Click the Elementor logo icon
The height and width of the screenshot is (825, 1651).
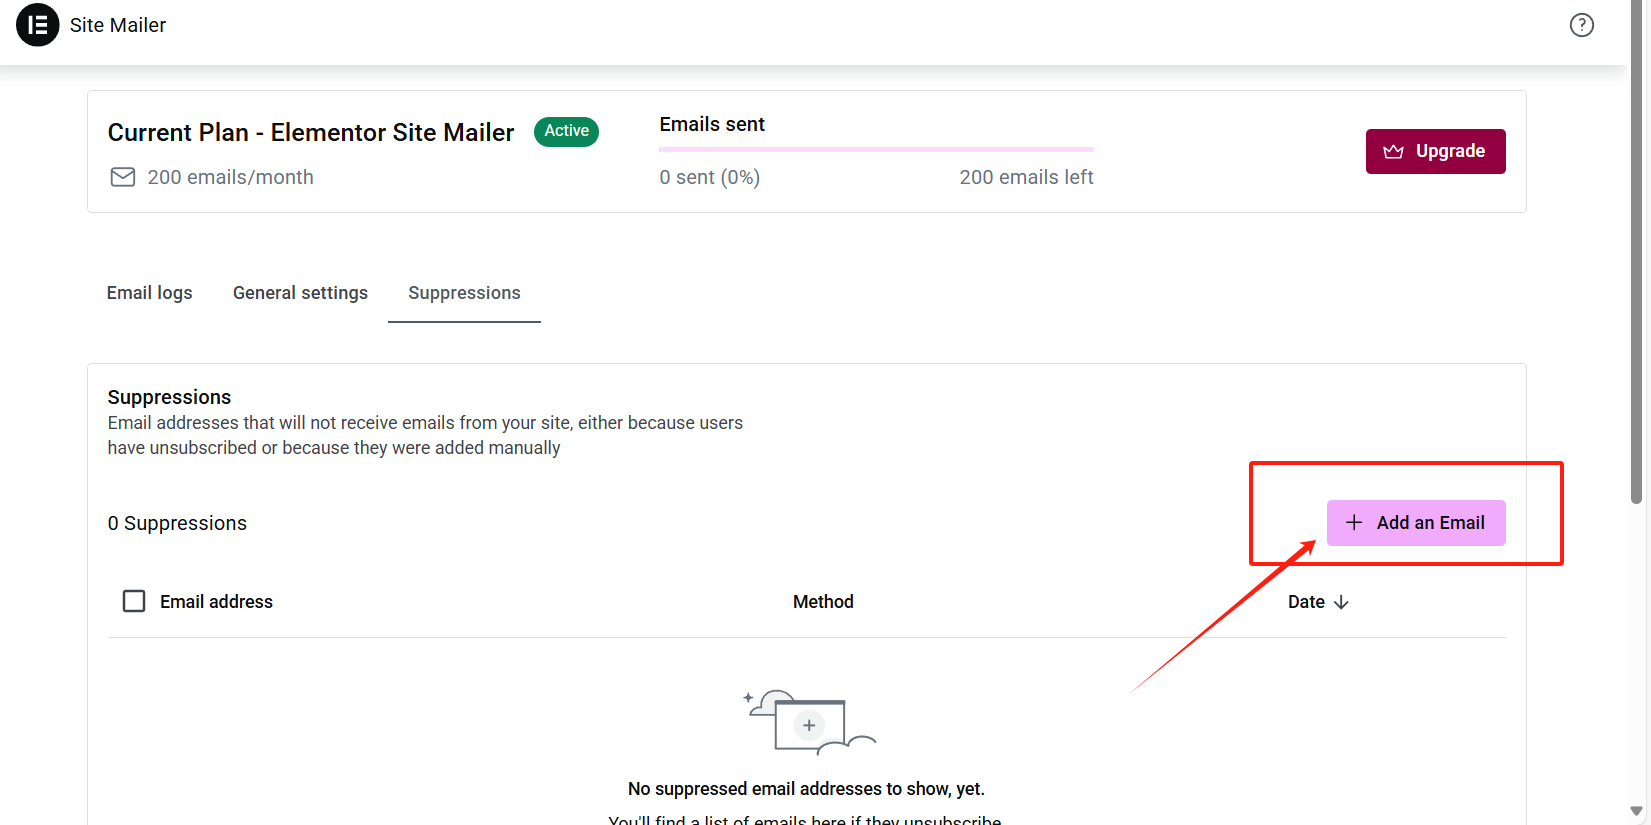pyautogui.click(x=38, y=25)
